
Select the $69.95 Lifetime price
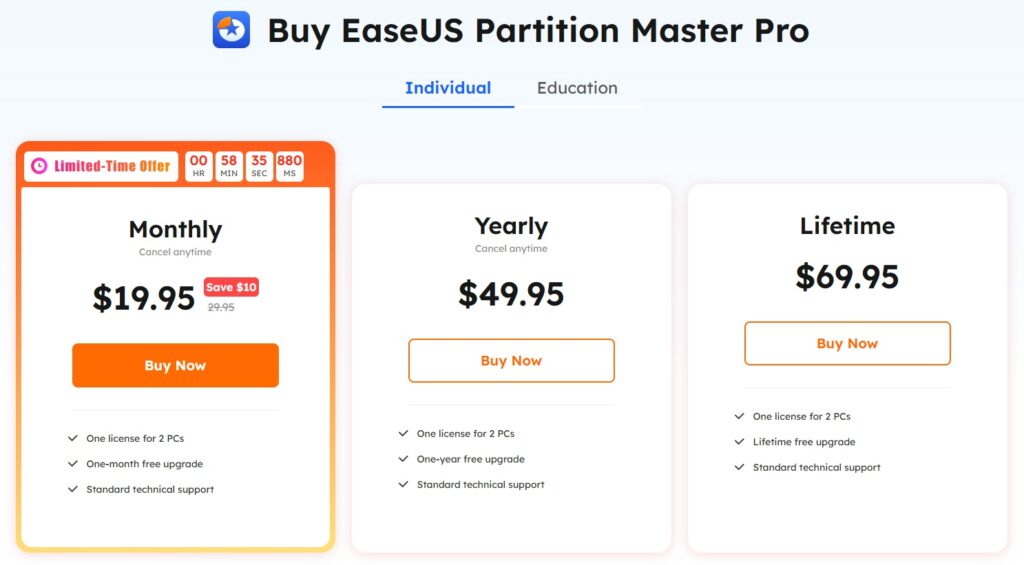(847, 277)
